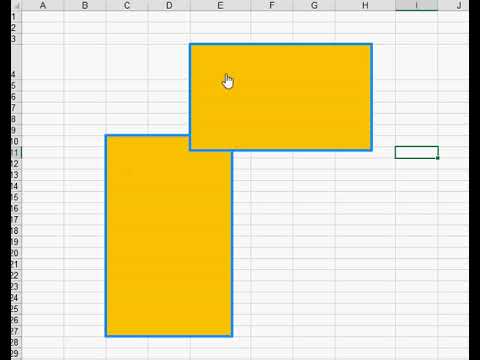Select row 28 header

coord(16,342)
